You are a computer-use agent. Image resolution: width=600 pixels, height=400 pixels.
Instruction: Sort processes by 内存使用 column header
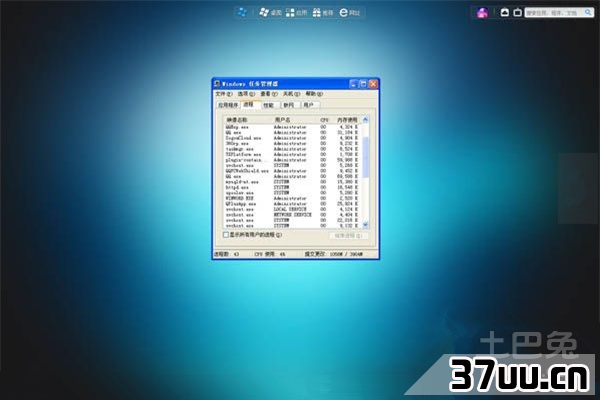346,120
